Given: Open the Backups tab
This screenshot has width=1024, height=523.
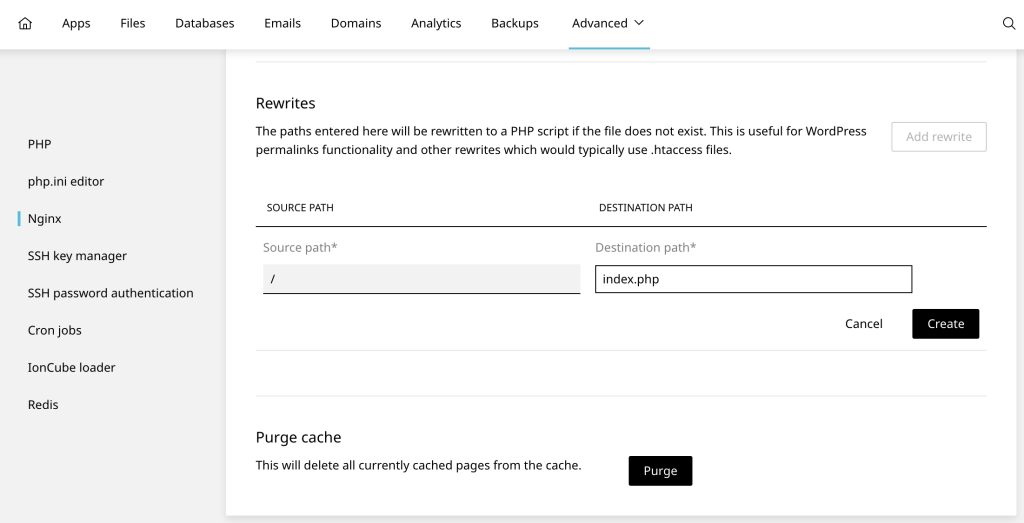Looking at the screenshot, I should point(515,24).
